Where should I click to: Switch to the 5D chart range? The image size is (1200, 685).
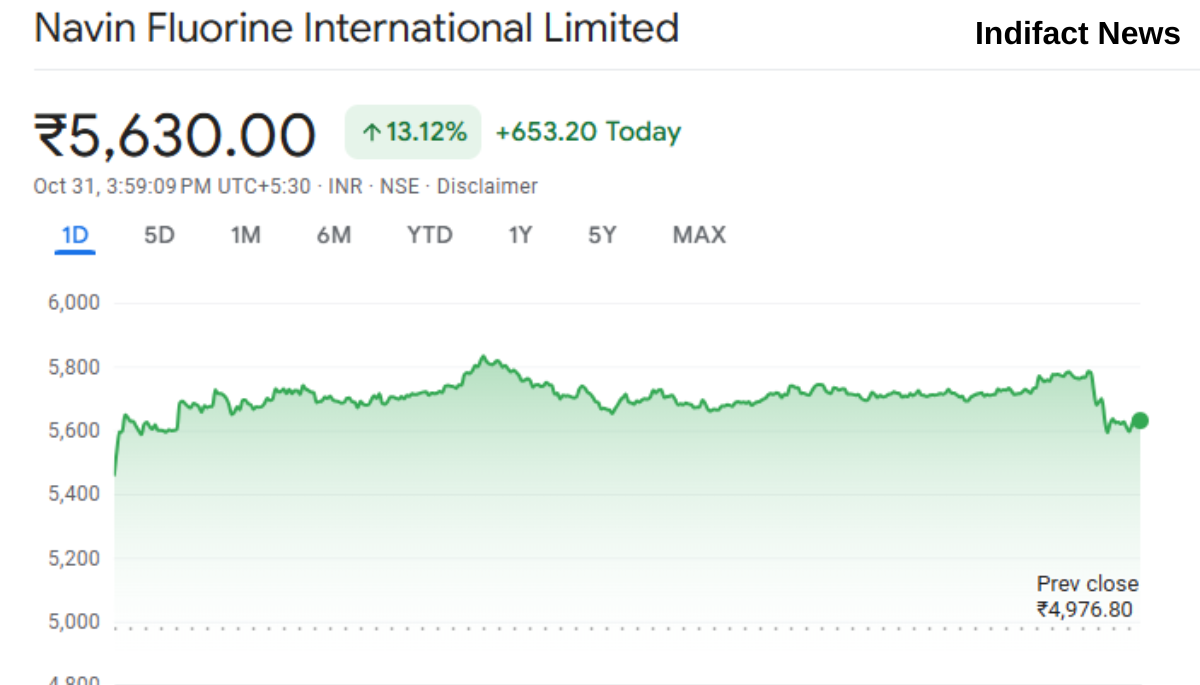159,236
